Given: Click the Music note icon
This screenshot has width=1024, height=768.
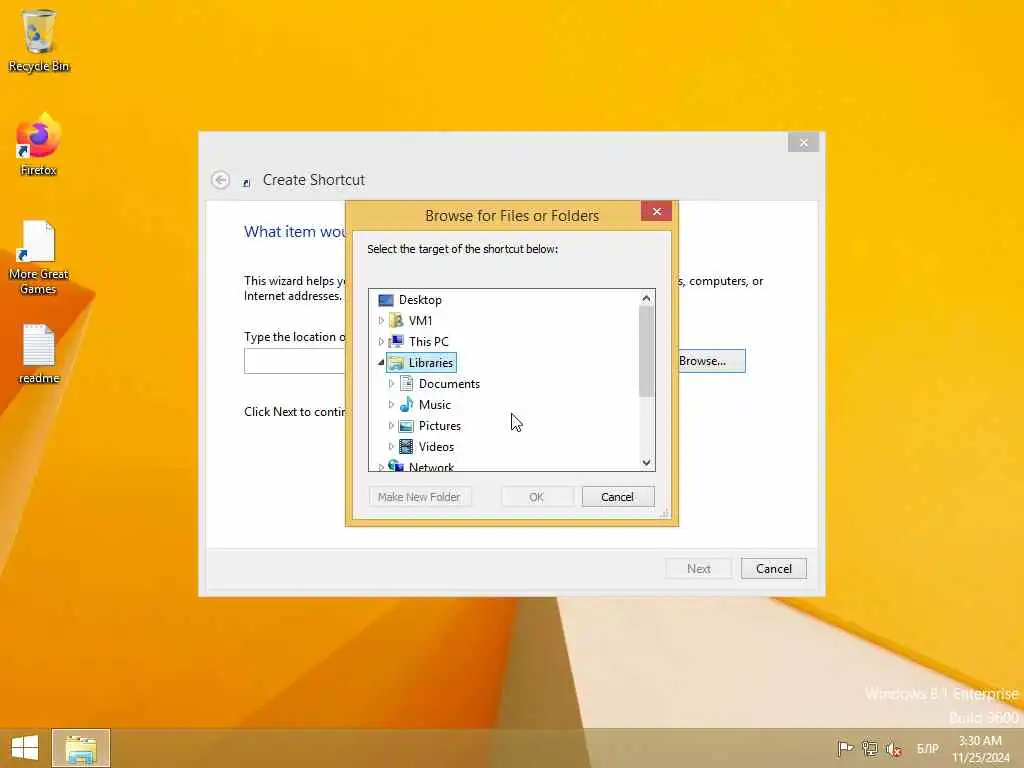Looking at the screenshot, I should pos(406,404).
